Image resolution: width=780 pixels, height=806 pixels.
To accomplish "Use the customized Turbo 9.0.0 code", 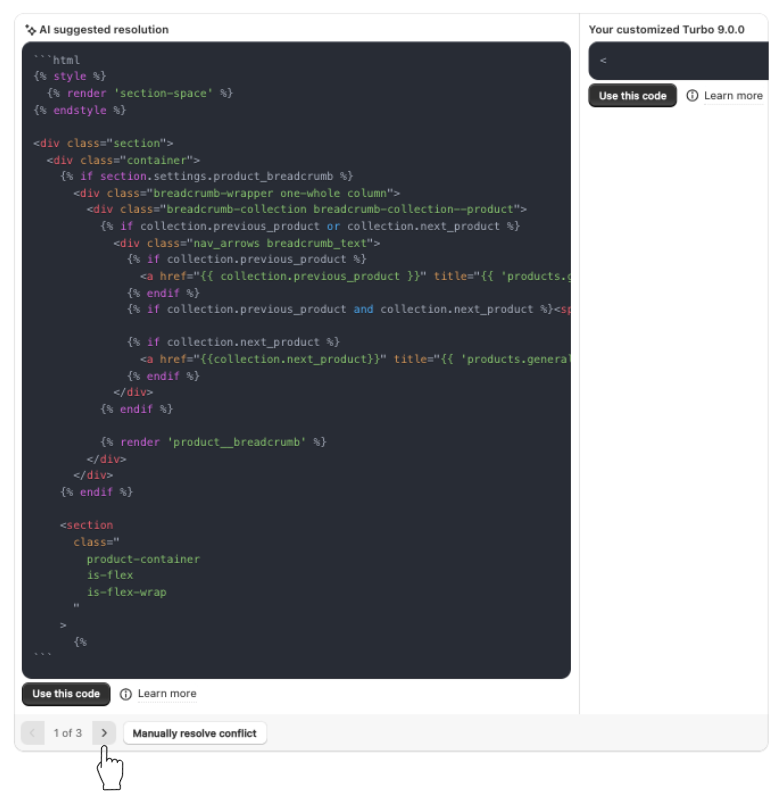I will click(632, 96).
